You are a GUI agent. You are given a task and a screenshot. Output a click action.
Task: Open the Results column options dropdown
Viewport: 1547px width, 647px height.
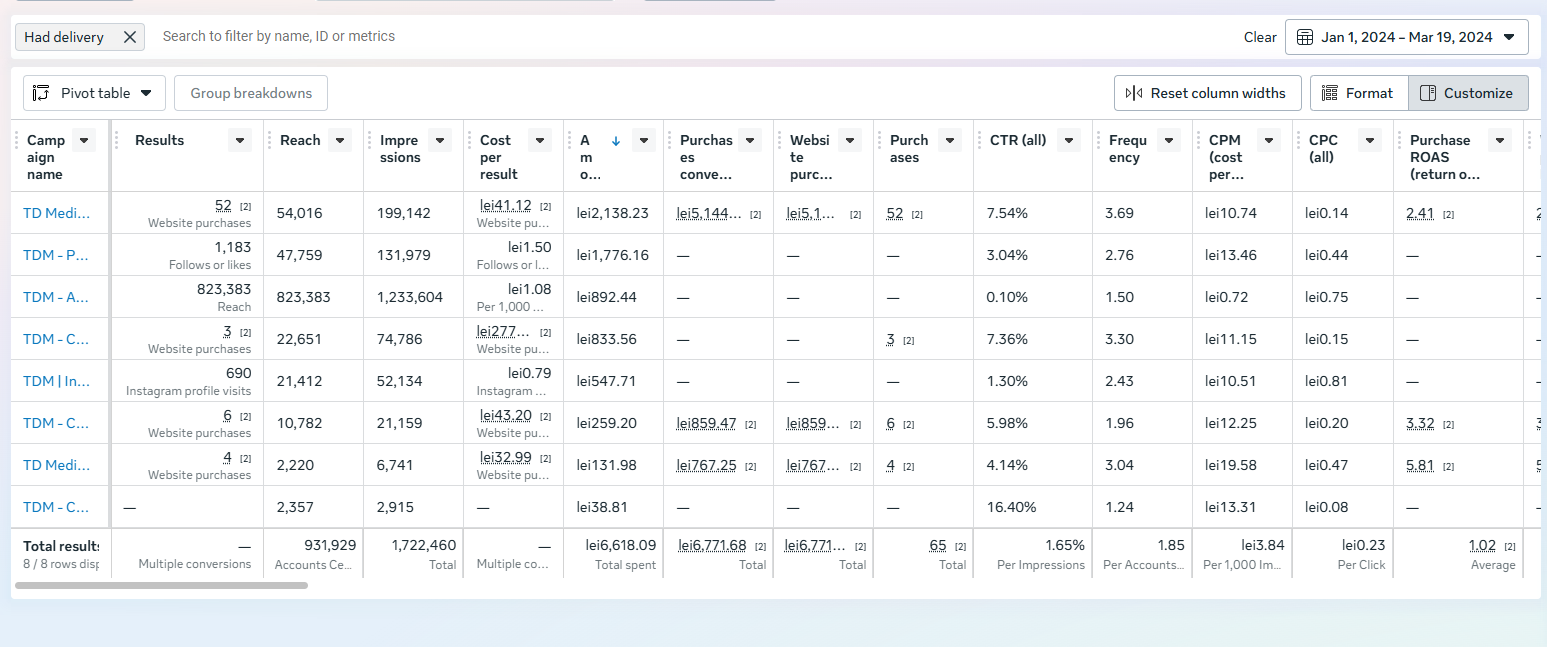pos(239,141)
